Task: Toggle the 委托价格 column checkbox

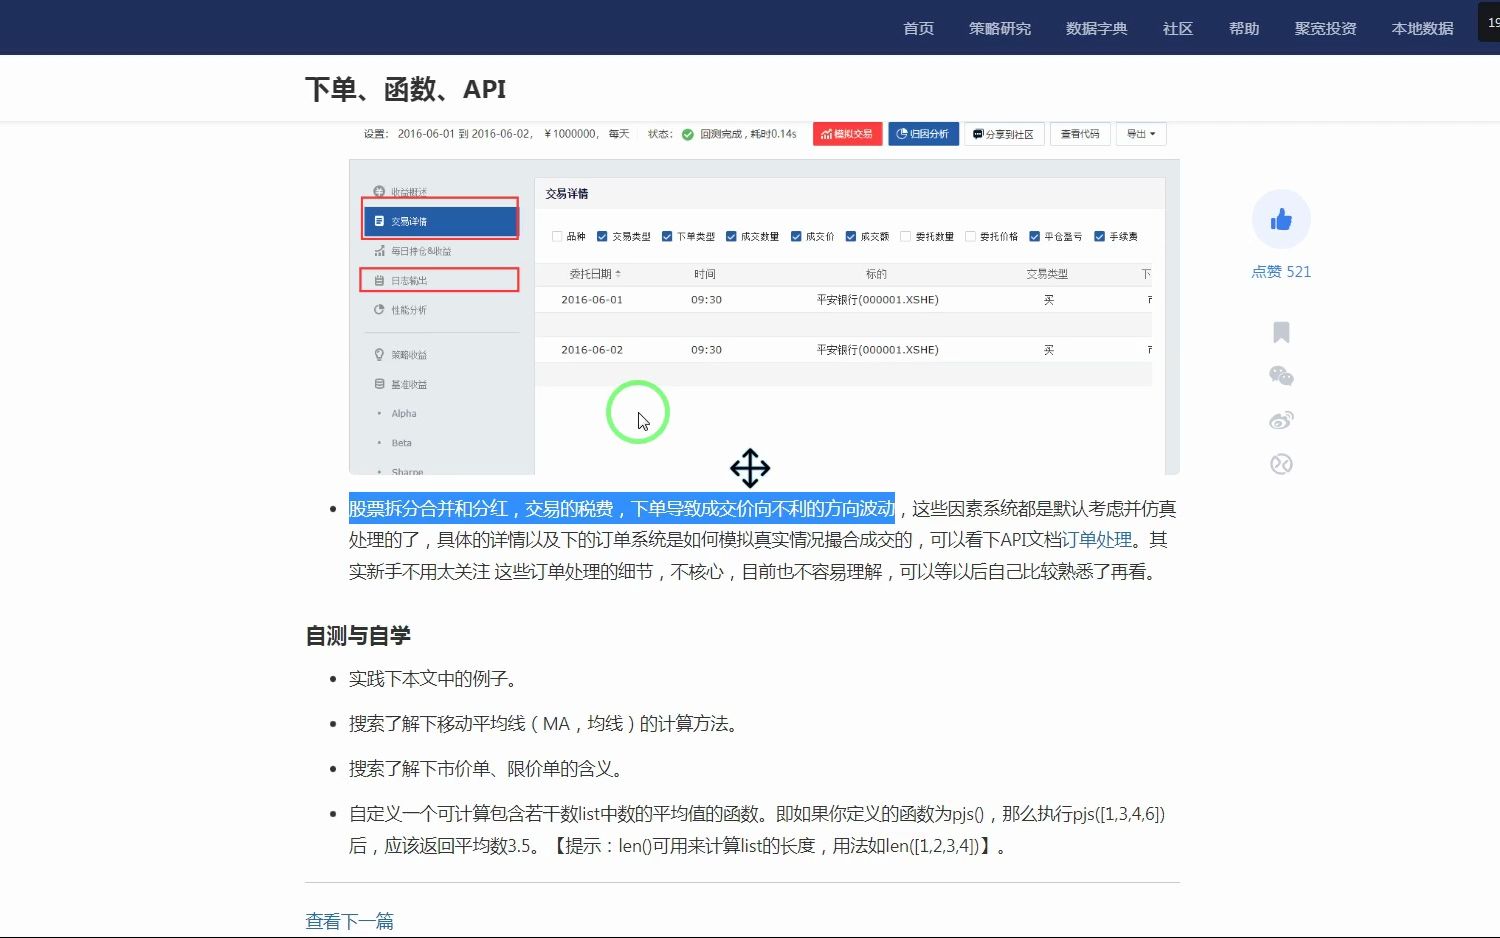Action: (x=970, y=237)
